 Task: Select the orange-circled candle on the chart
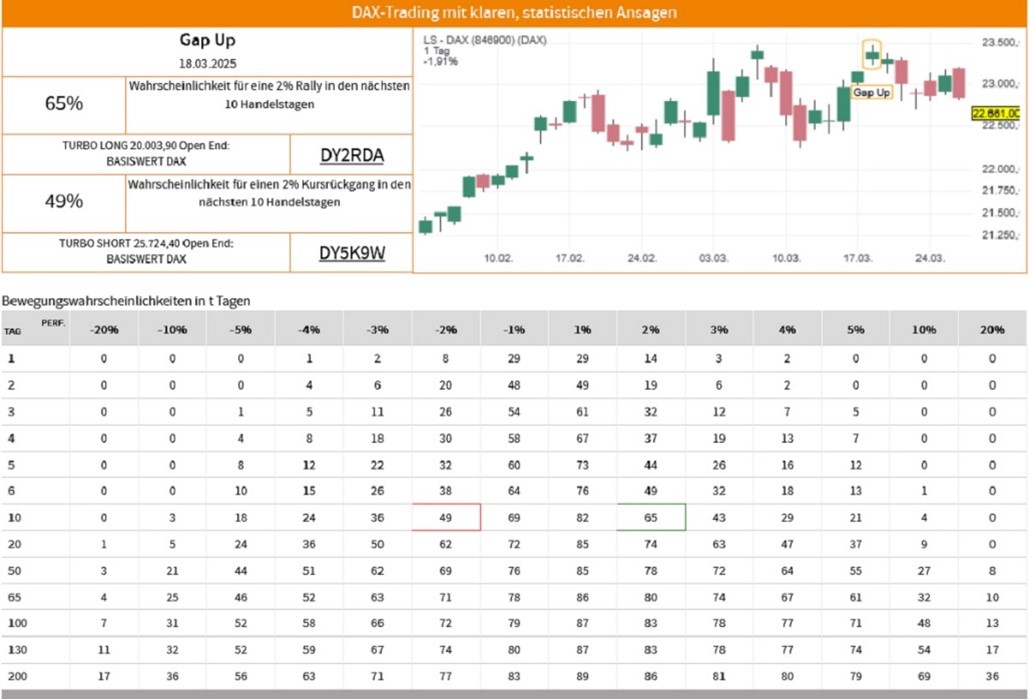[x=872, y=54]
